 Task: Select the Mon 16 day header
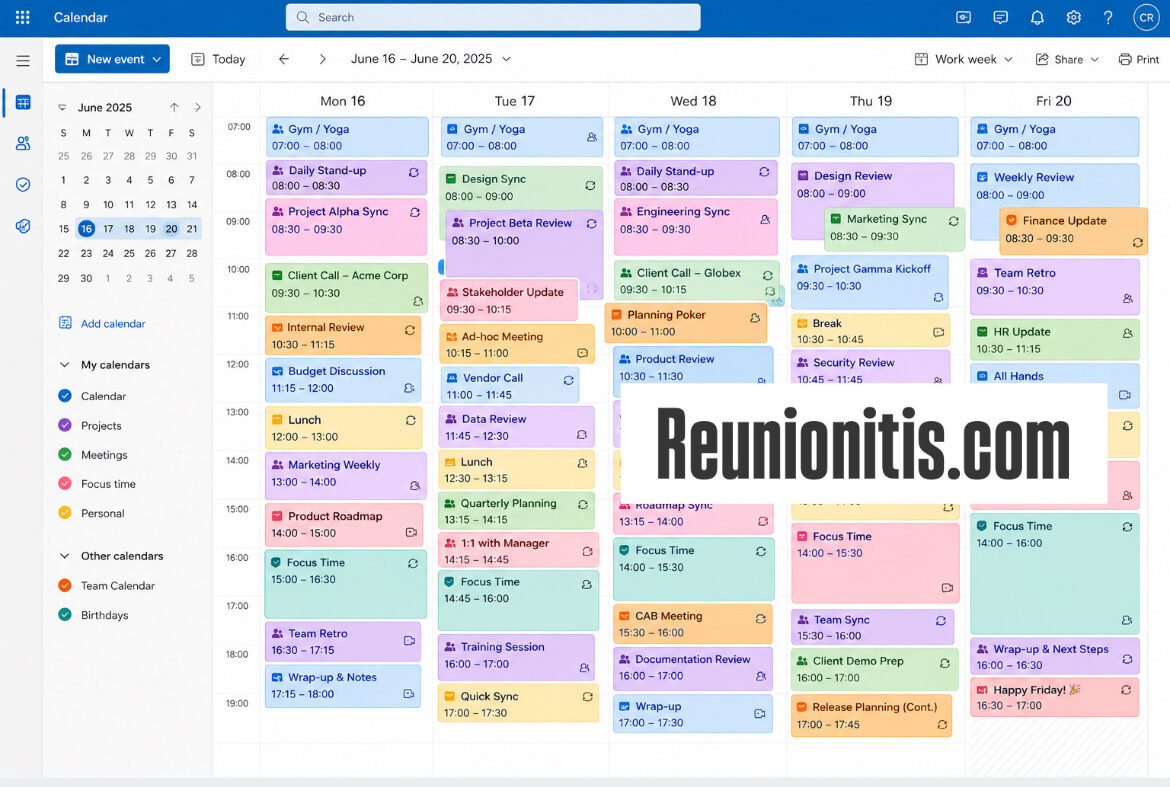[x=342, y=101]
